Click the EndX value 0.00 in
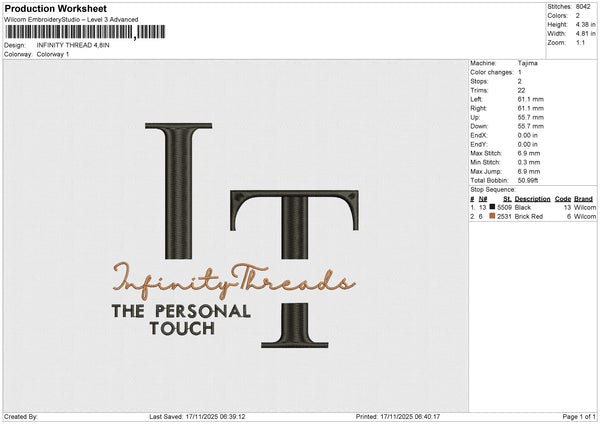600x424 pixels. tap(528, 135)
